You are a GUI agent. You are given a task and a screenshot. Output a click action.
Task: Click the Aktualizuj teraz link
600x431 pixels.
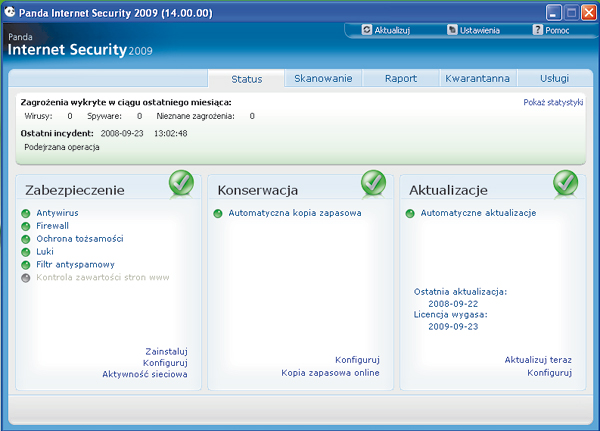click(x=537, y=360)
